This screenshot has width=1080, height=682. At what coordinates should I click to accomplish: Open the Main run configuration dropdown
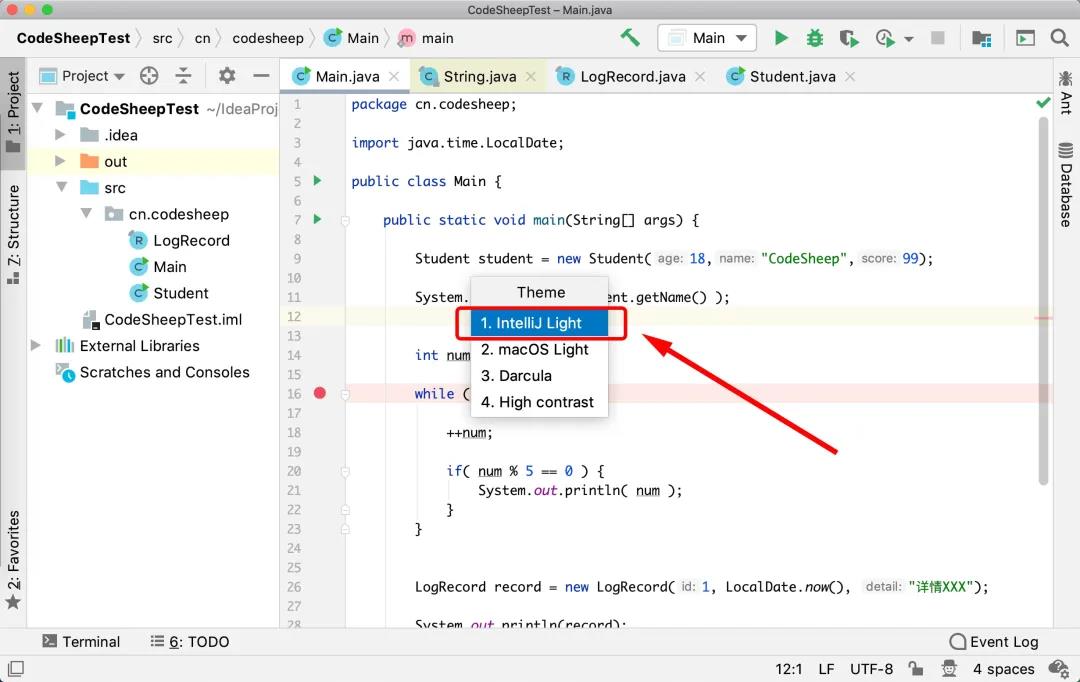click(707, 38)
